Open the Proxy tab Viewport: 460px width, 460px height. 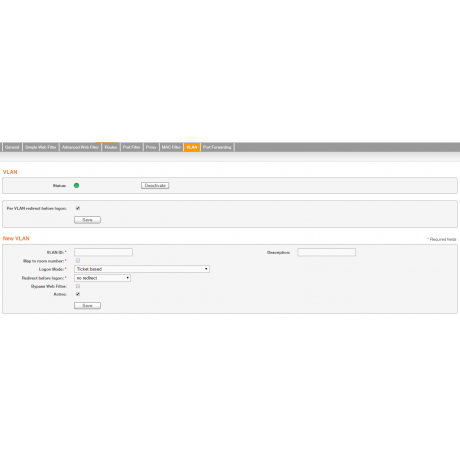click(x=151, y=147)
